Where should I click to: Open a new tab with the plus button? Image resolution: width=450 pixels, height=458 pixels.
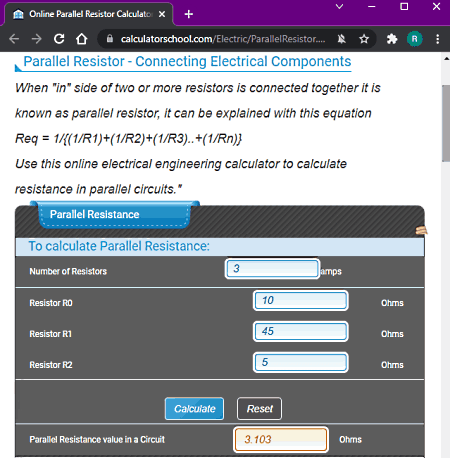click(189, 14)
